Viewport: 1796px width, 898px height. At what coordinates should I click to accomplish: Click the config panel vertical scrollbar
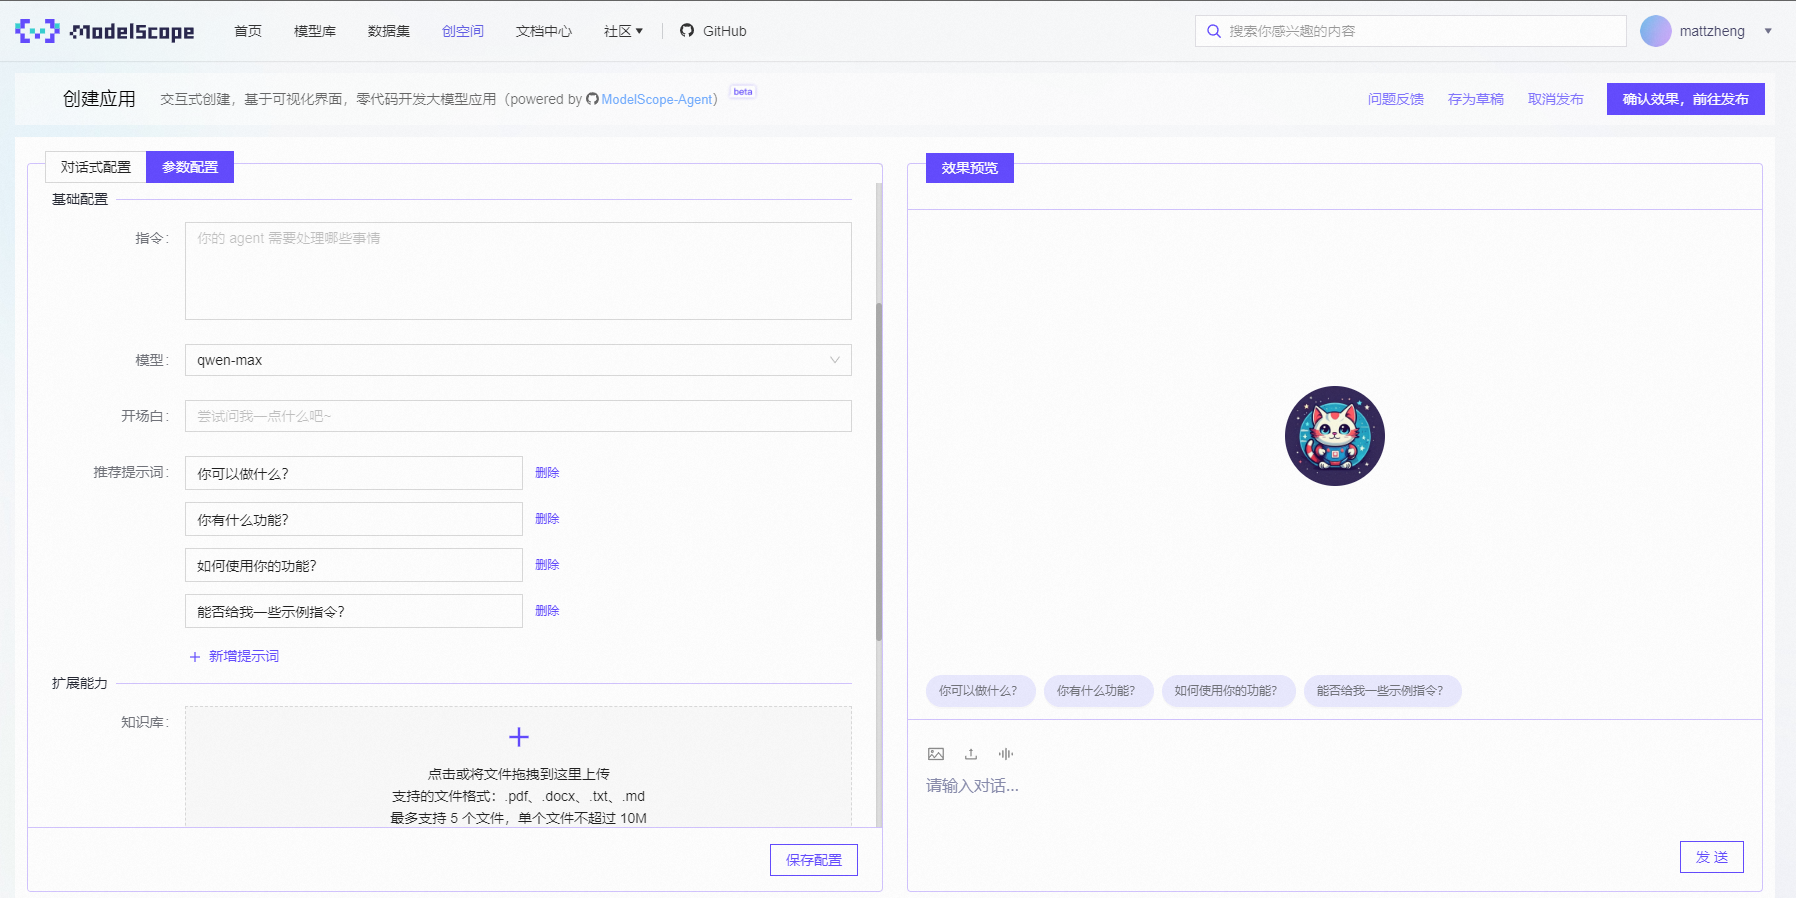[879, 470]
